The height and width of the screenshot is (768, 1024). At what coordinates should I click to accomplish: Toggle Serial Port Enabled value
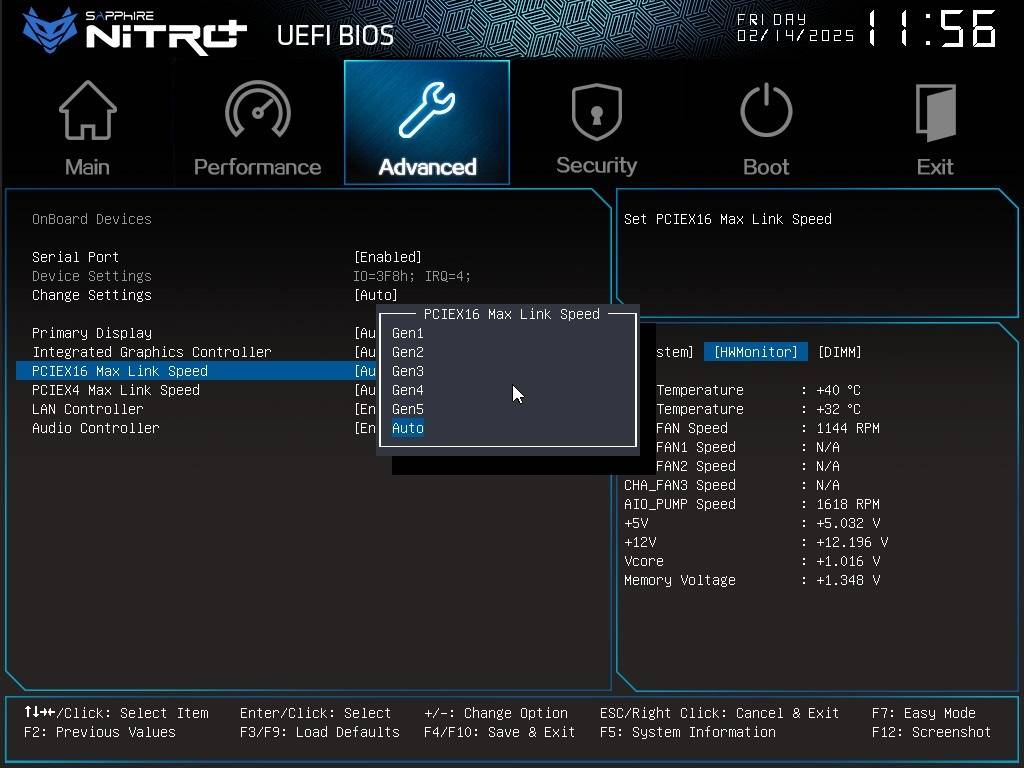tap(388, 257)
